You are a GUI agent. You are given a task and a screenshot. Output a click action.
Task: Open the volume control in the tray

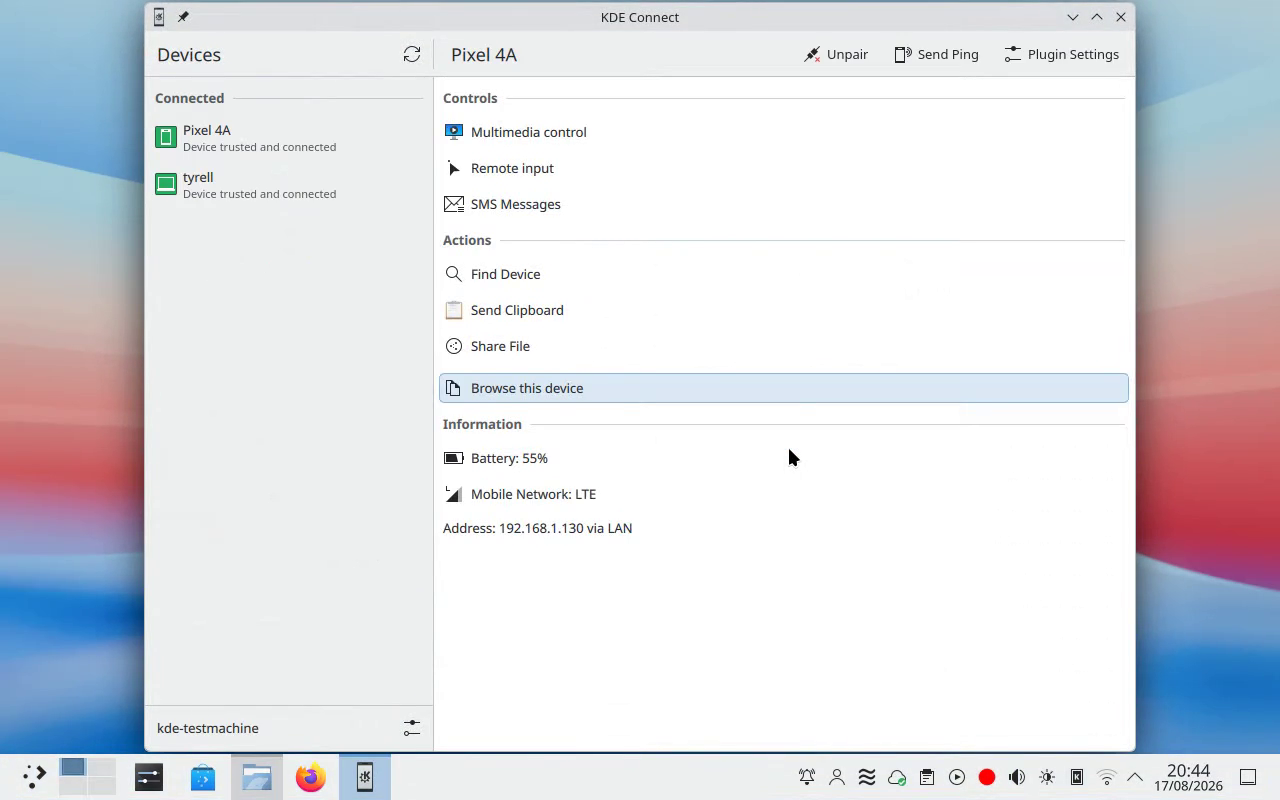tap(1017, 777)
